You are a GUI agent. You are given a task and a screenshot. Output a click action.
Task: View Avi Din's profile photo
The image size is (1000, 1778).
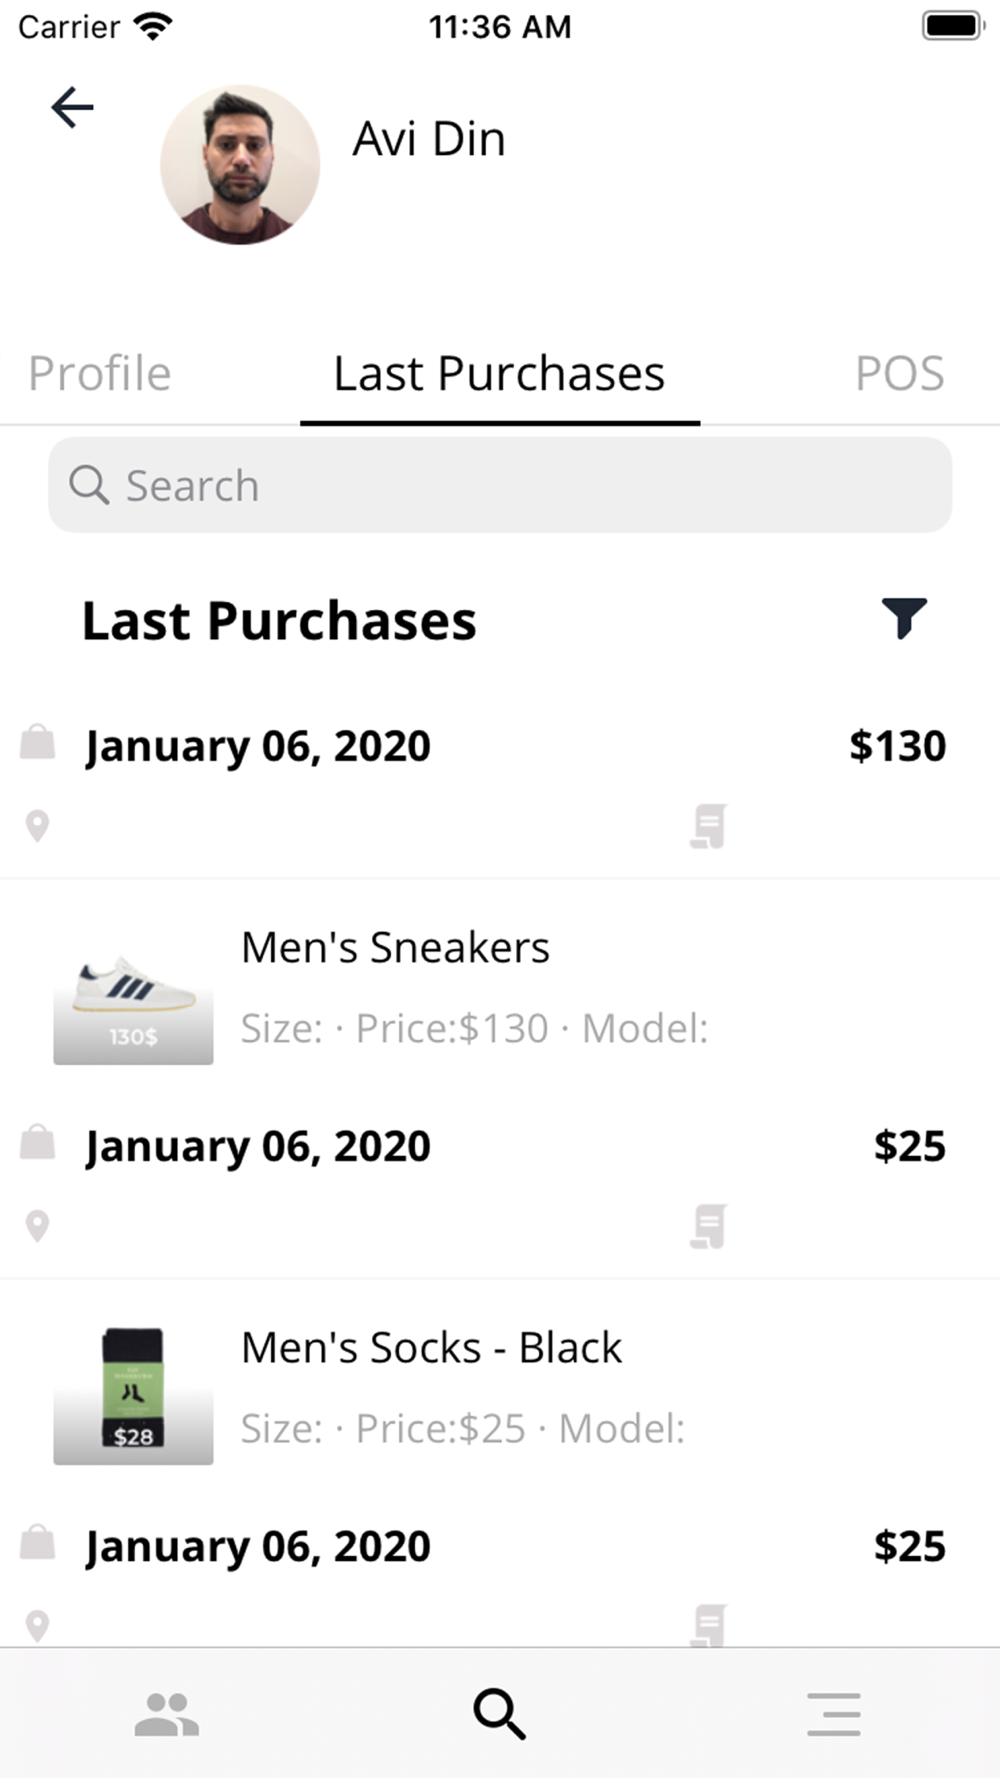[x=240, y=165]
